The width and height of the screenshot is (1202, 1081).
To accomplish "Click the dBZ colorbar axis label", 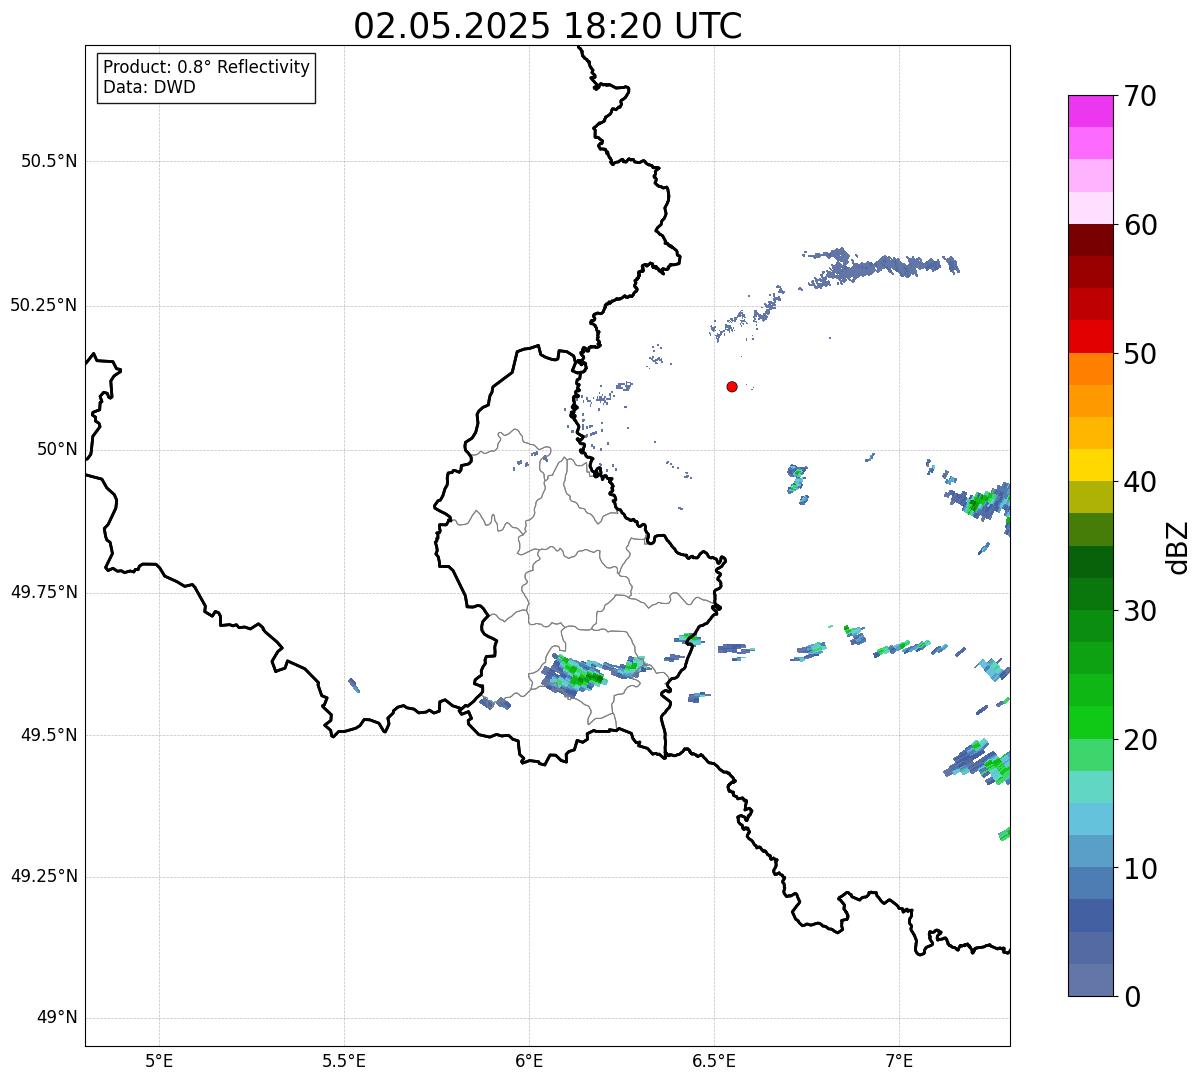I will tap(1178, 547).
